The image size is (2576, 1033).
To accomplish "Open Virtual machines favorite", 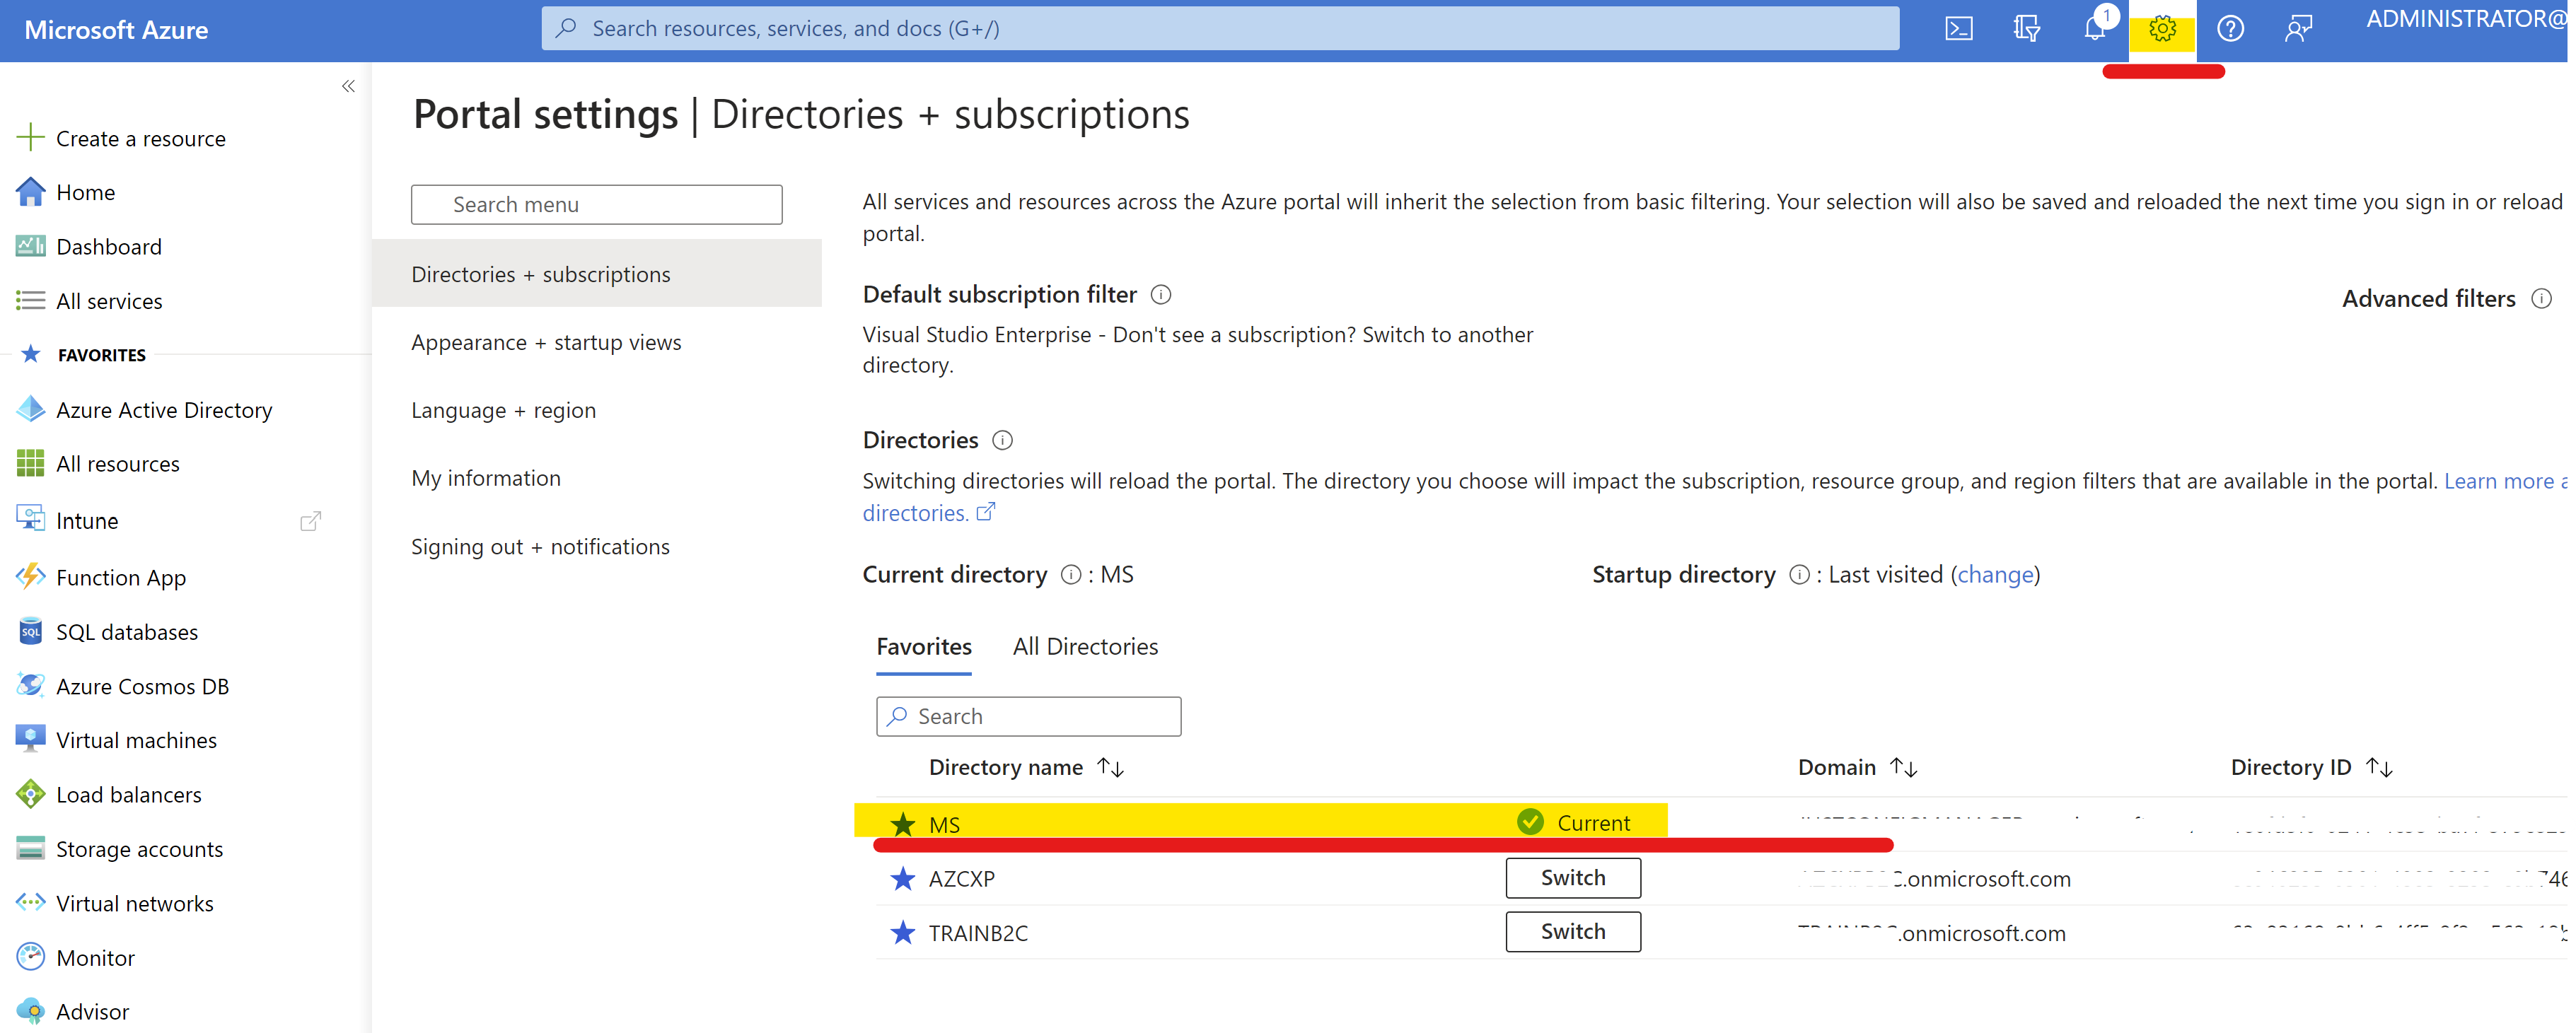I will 136,740.
